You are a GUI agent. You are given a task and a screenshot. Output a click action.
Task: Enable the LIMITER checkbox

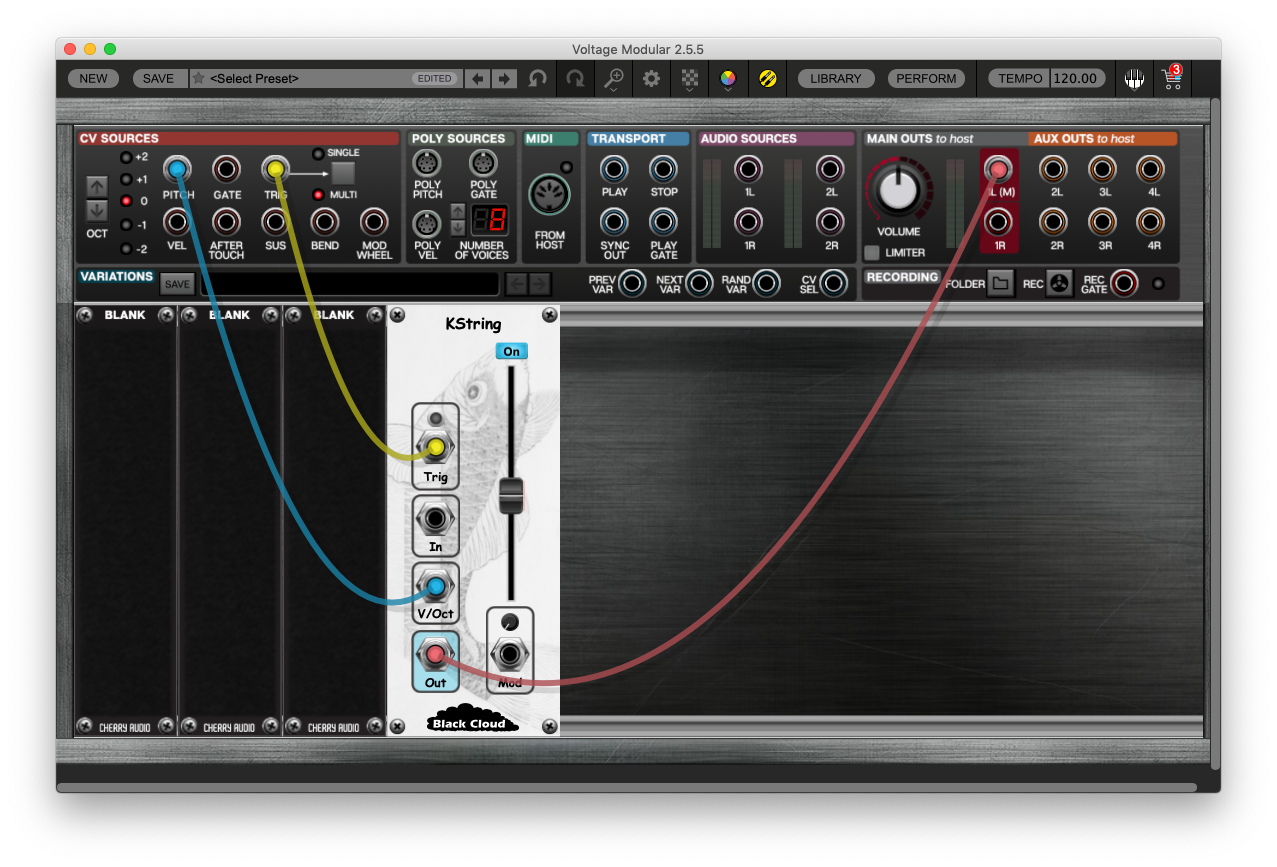click(873, 253)
